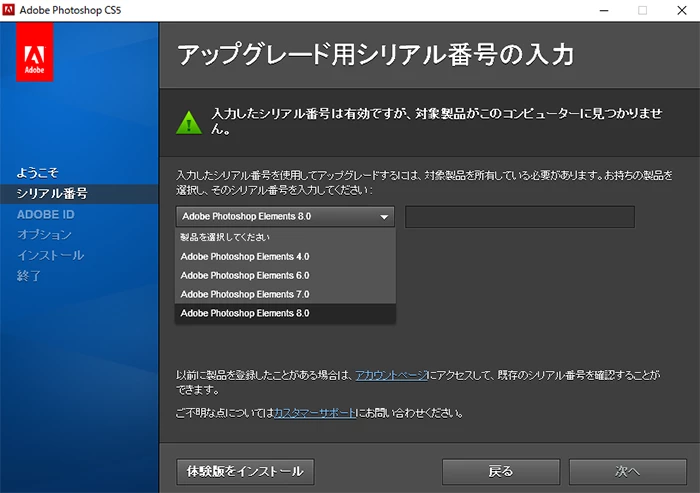The image size is (700, 493).
Task: Click the serial number input field
Action: pyautogui.click(x=520, y=217)
